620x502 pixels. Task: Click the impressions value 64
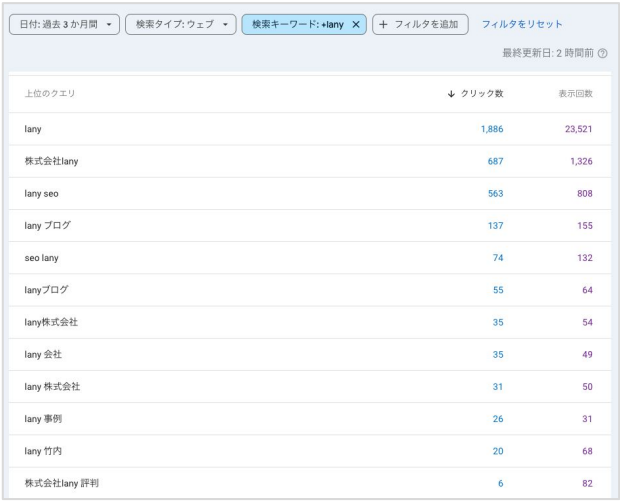587,290
